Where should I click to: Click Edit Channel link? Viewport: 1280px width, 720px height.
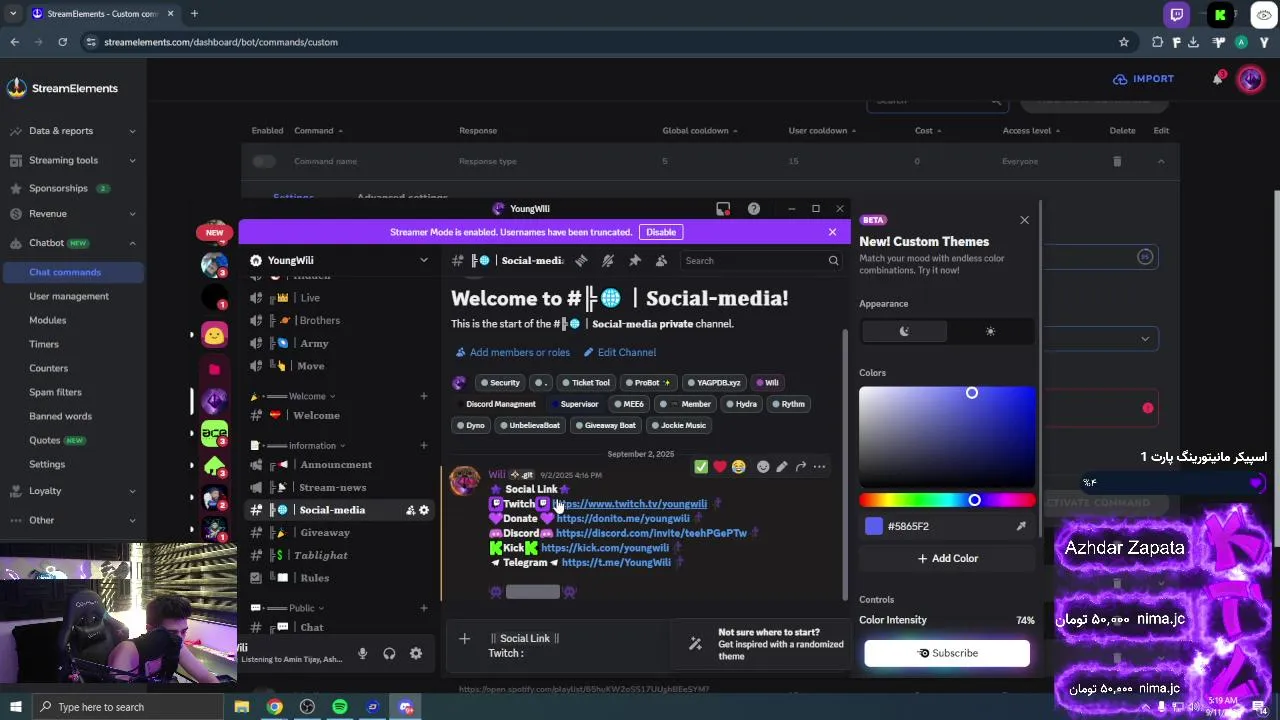pyautogui.click(x=619, y=352)
